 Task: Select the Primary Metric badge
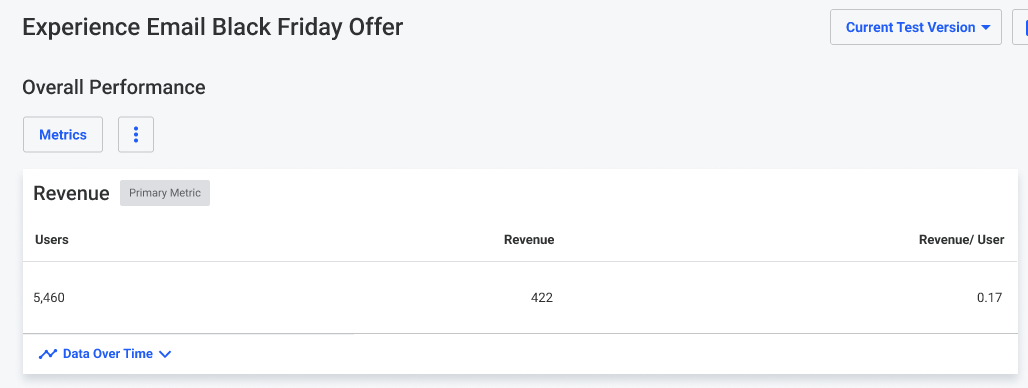(165, 193)
